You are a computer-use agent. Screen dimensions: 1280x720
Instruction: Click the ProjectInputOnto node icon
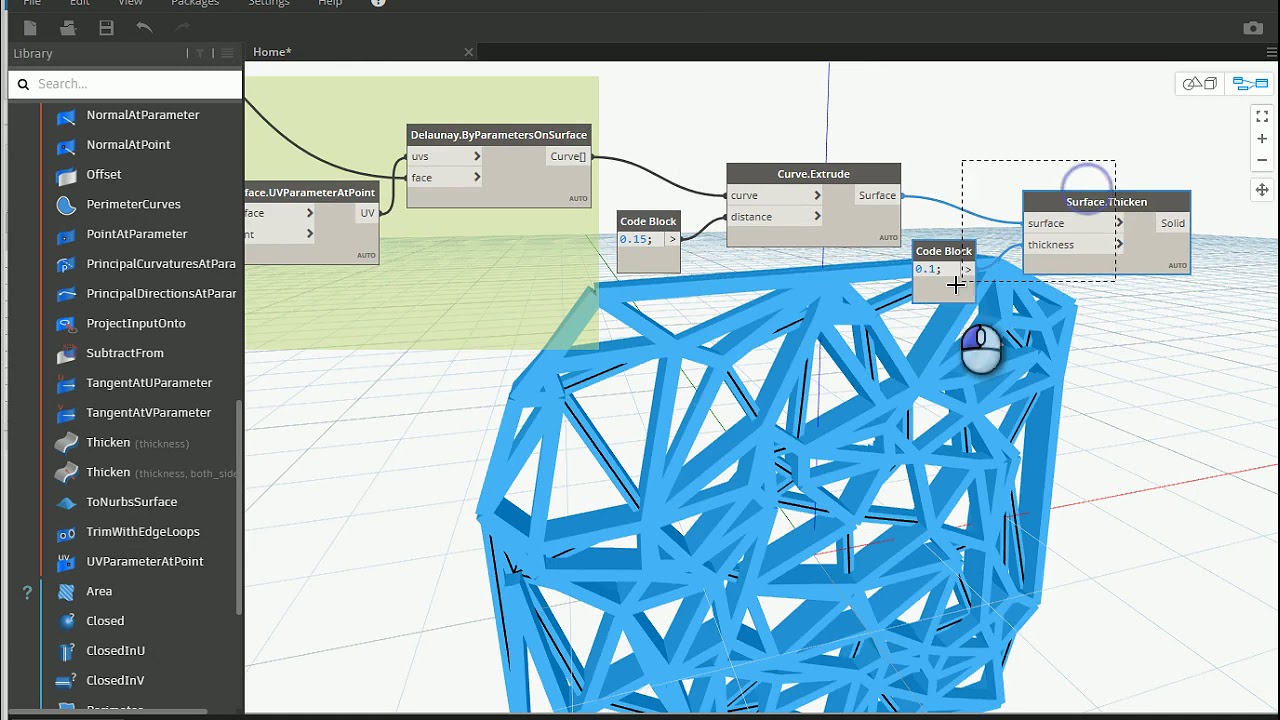point(66,324)
